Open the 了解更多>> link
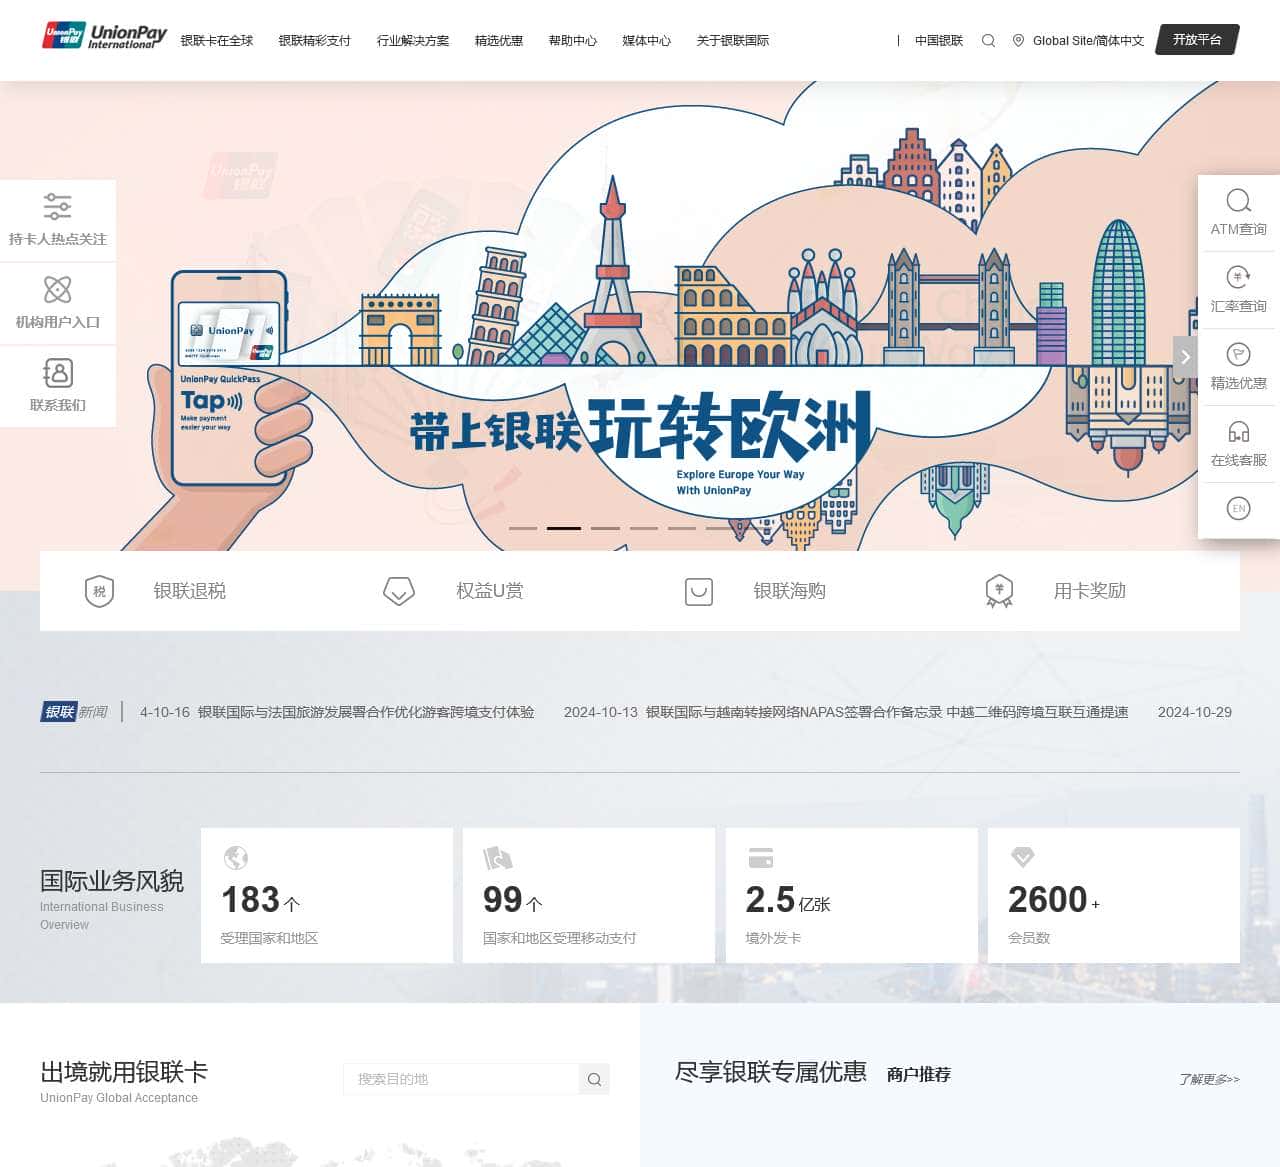The height and width of the screenshot is (1167, 1280). [1209, 1079]
